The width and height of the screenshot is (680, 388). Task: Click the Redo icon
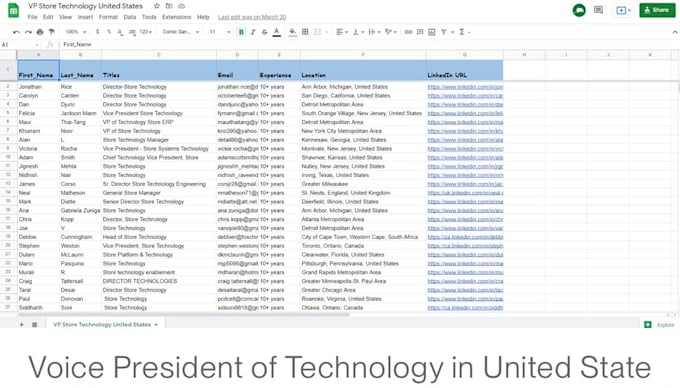[x=28, y=32]
